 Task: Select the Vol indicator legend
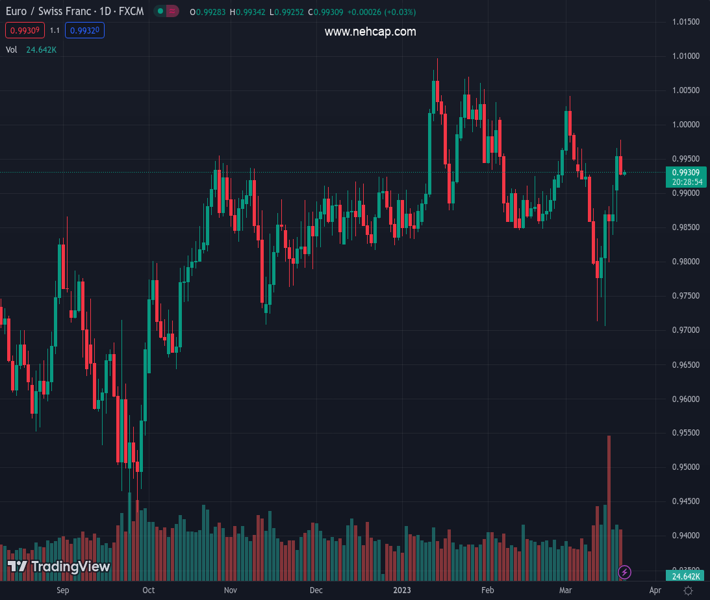pos(12,49)
